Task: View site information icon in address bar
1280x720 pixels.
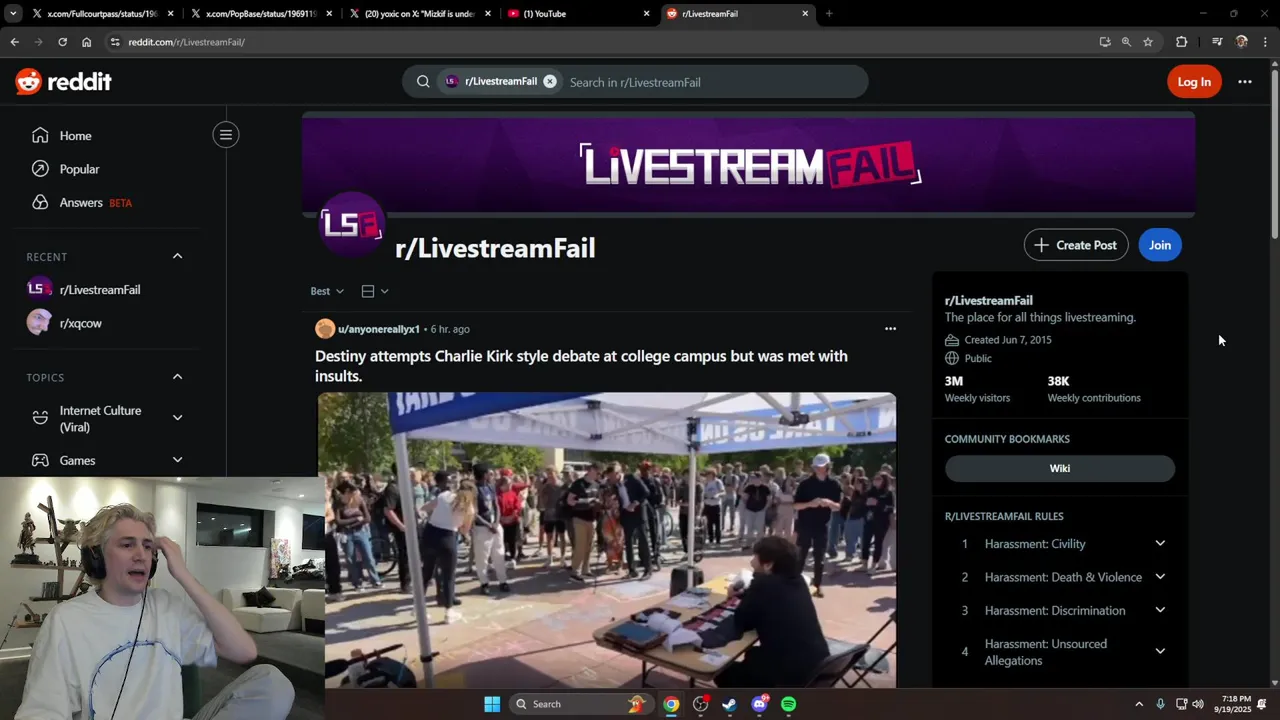Action: [115, 42]
